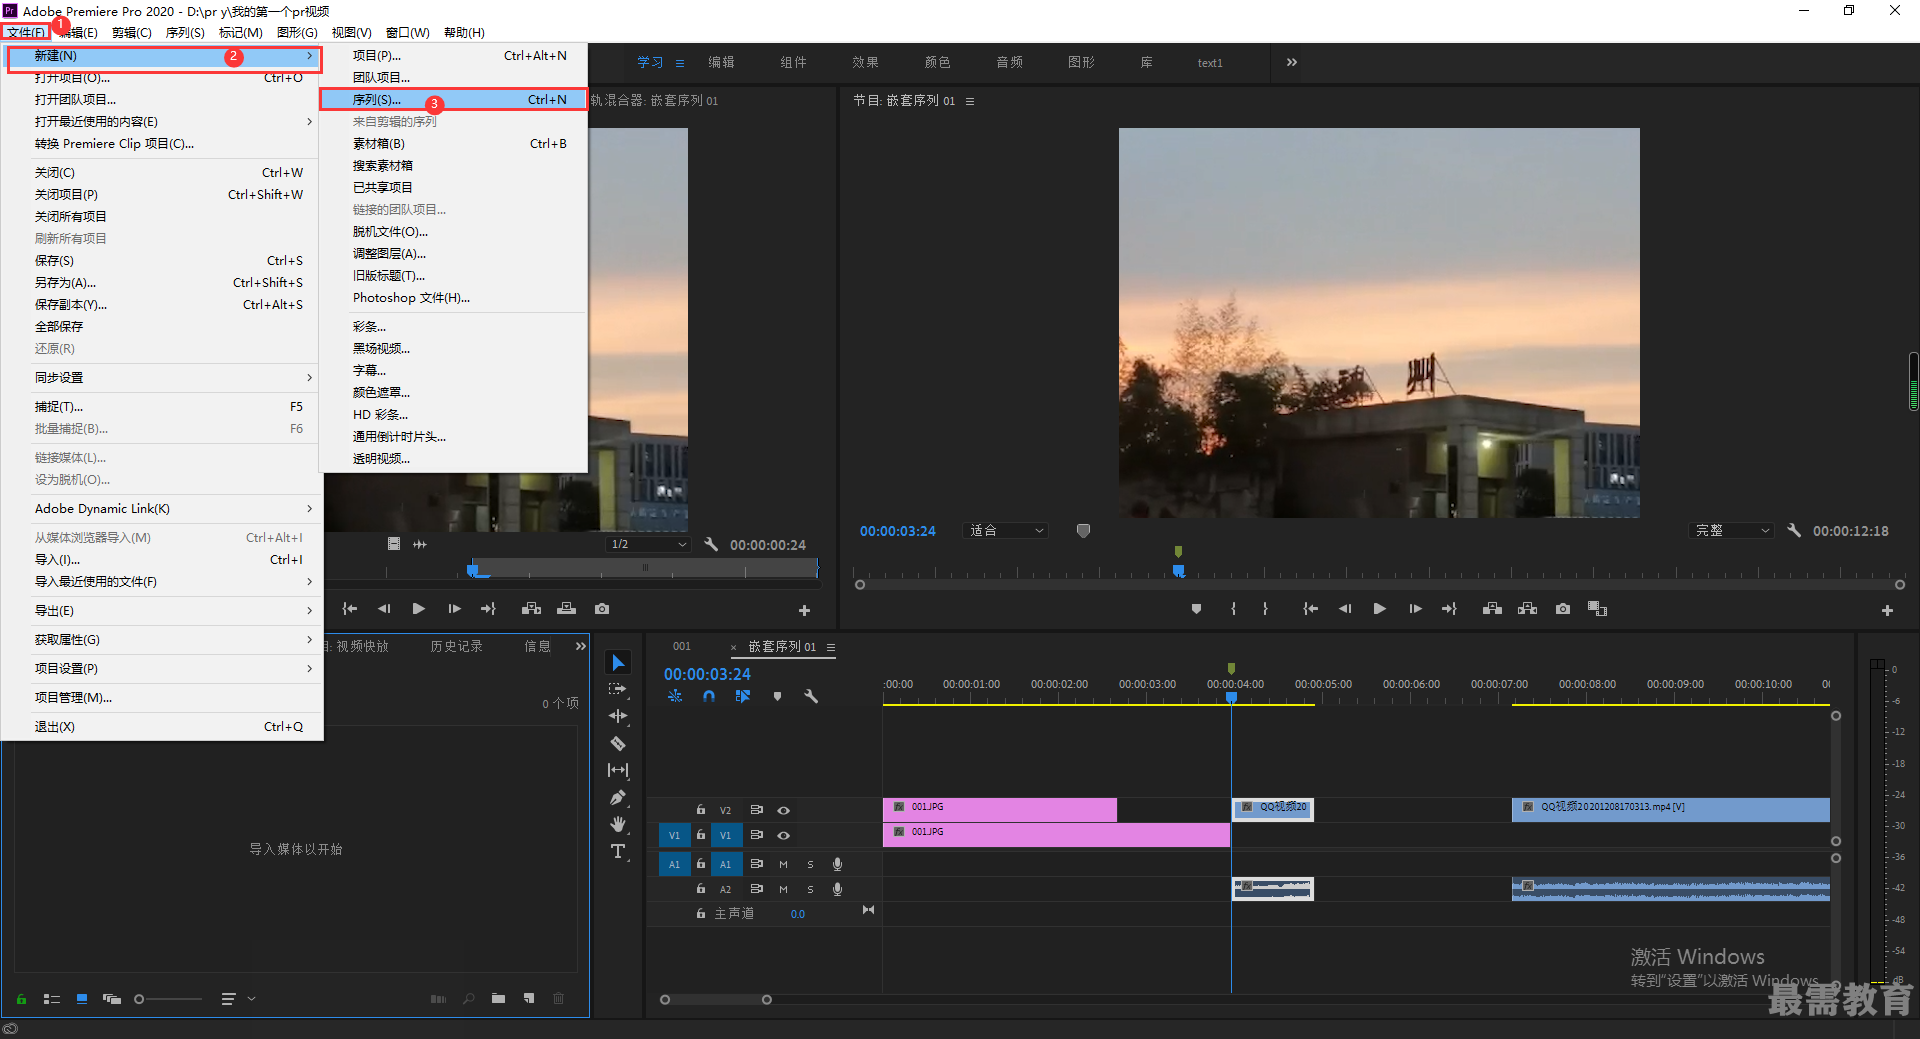Choose 序列(S)... from New submenu
1920x1039 pixels.
click(x=453, y=99)
